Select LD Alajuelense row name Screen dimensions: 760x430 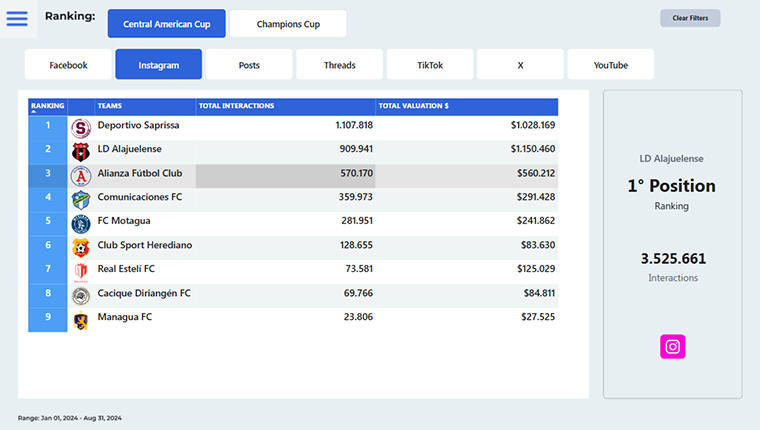129,149
